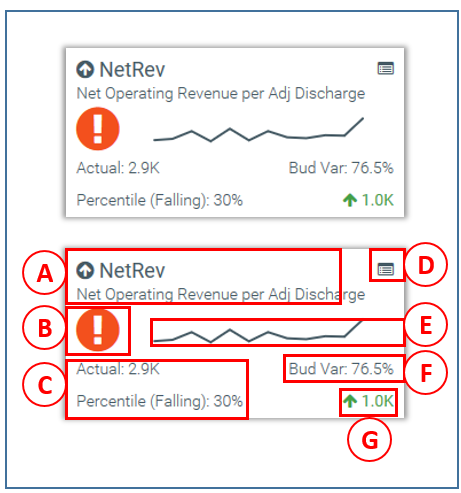Click green up arrow in box G
The height and width of the screenshot is (493, 461).
click(x=350, y=401)
